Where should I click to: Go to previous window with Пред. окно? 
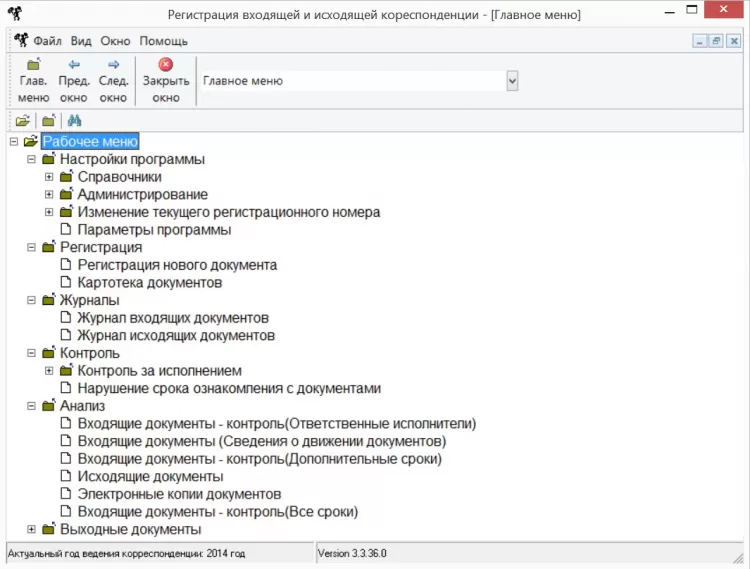pos(74,80)
